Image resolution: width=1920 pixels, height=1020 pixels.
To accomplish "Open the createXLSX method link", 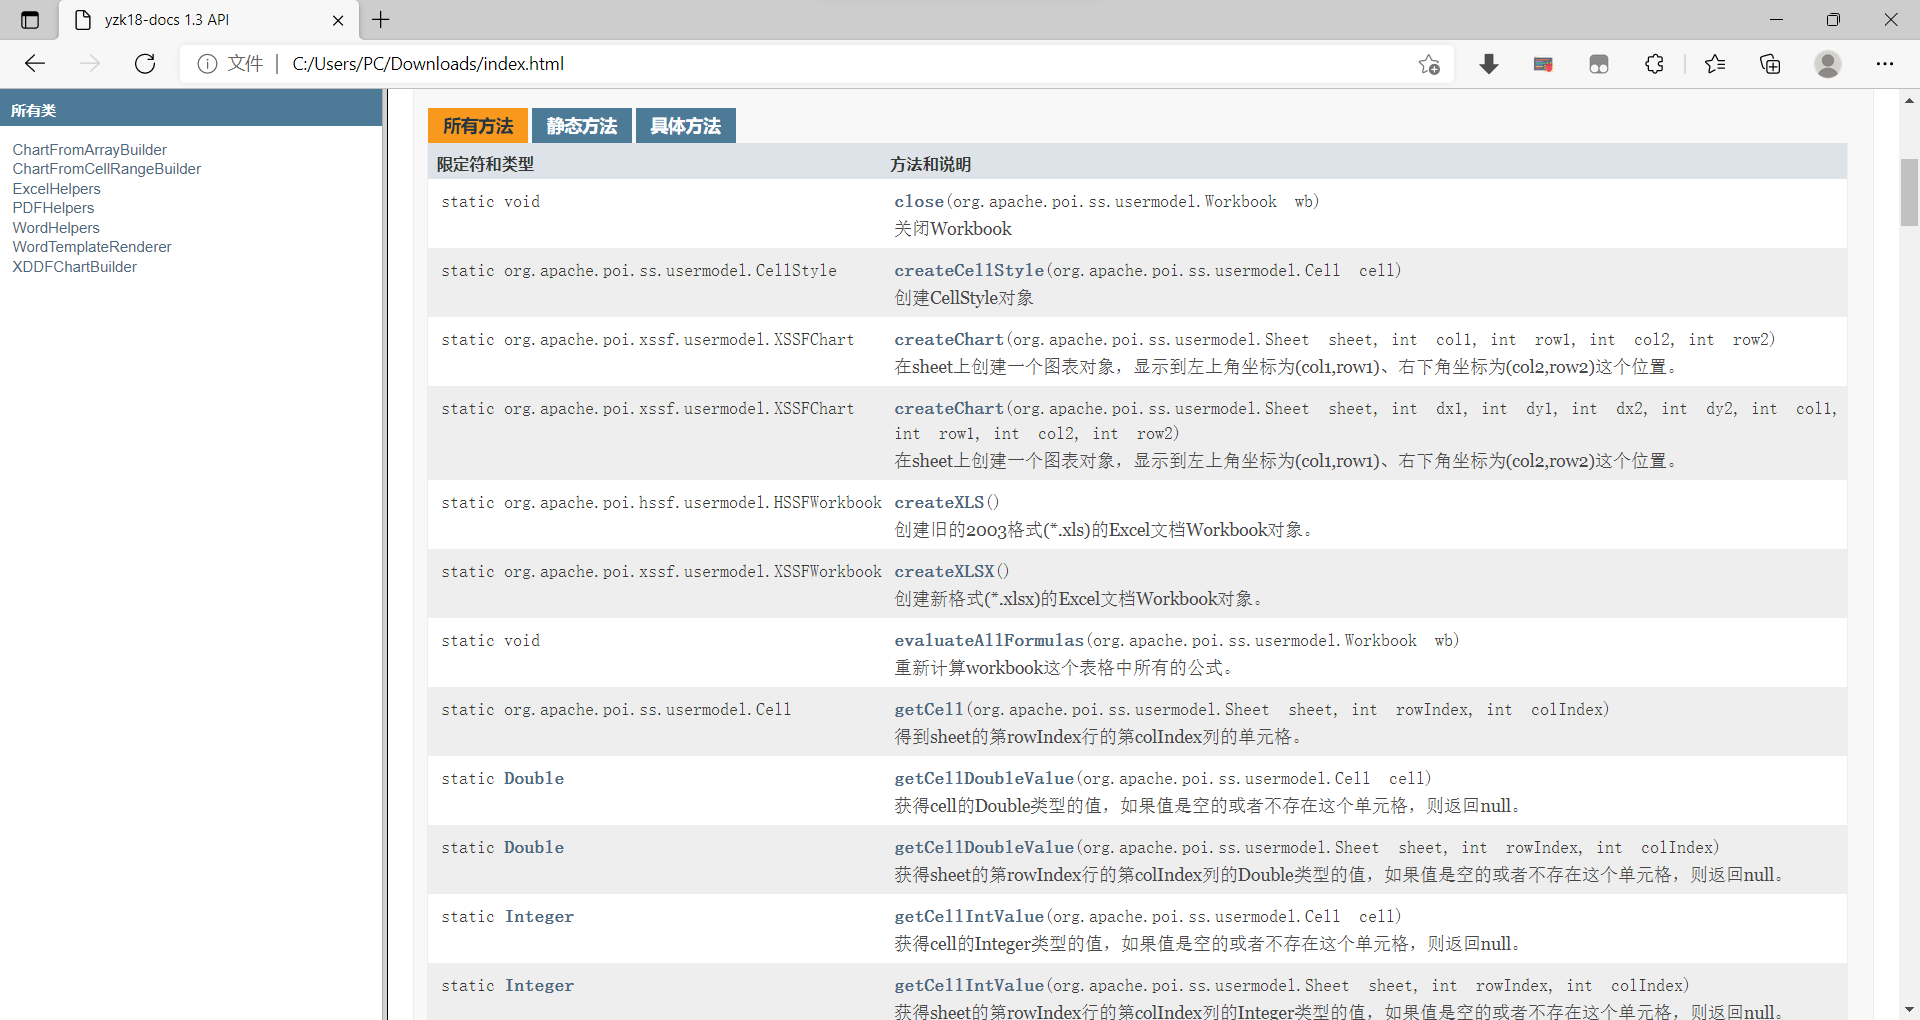I will tap(944, 572).
